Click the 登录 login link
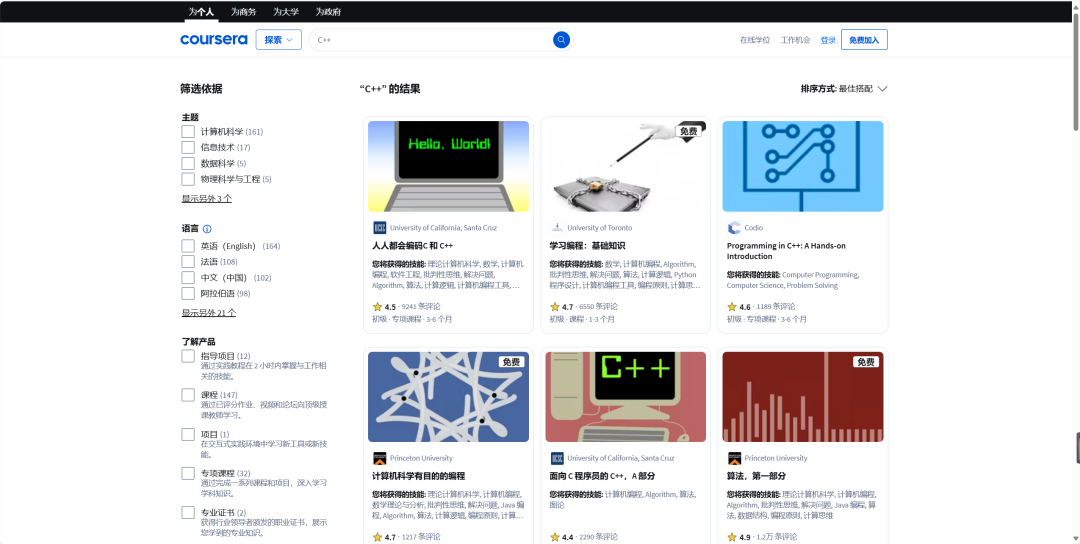Image resolution: width=1080 pixels, height=544 pixels. coord(828,40)
